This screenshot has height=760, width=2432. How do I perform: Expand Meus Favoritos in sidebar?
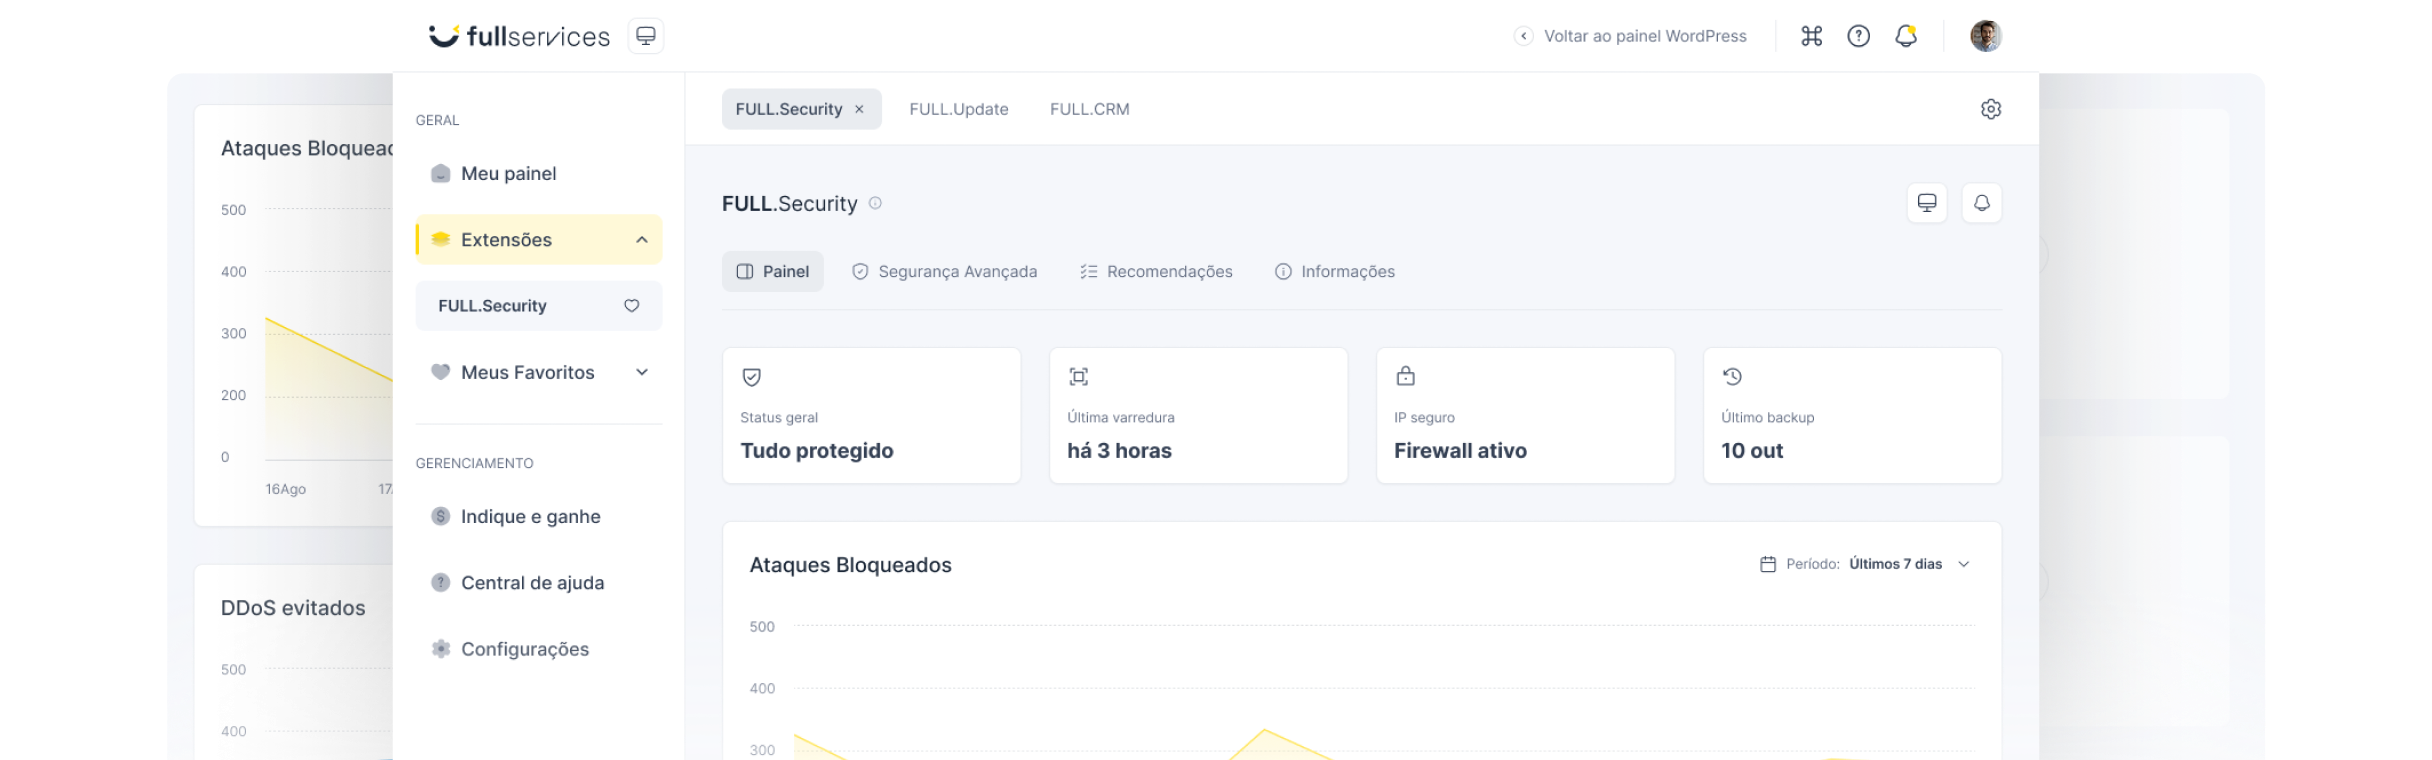(641, 372)
